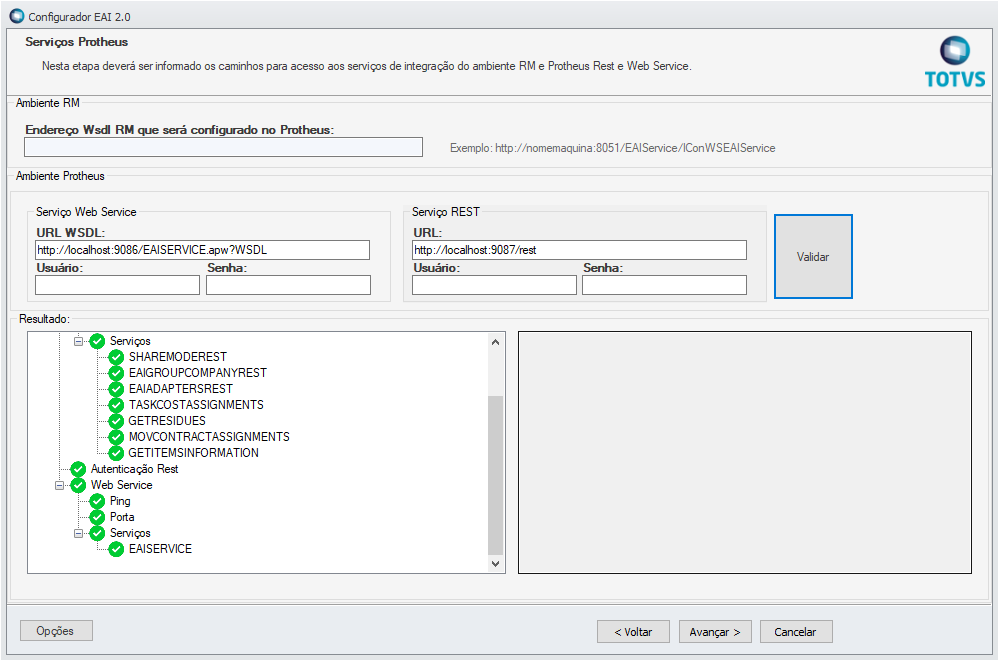Select the EAISERVICE tree item

click(160, 549)
